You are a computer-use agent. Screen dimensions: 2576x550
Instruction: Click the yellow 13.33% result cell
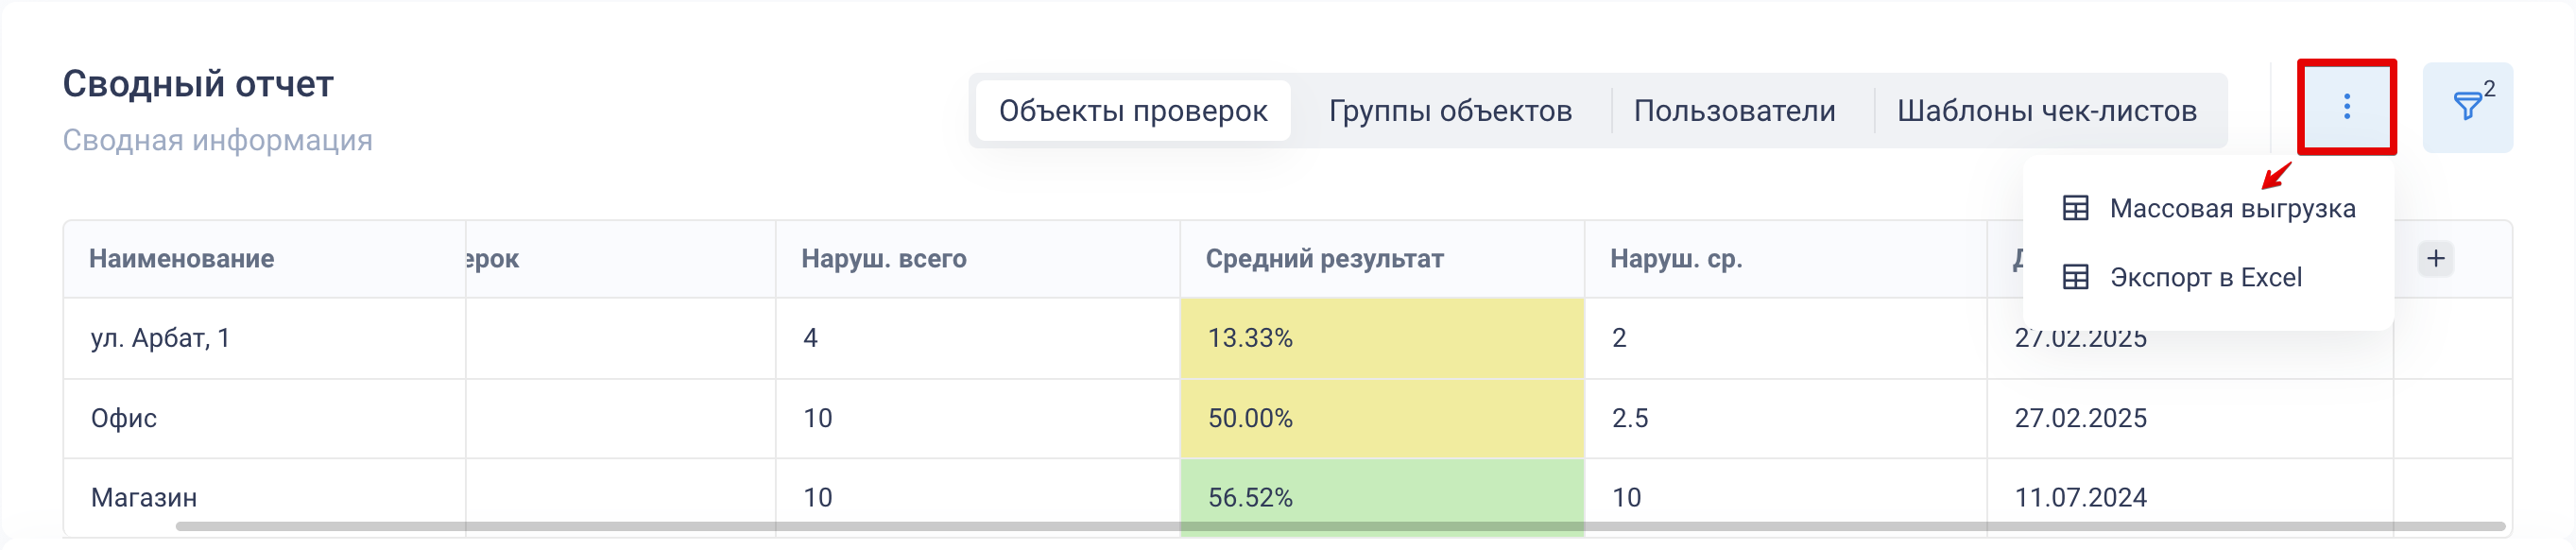pos(1382,338)
